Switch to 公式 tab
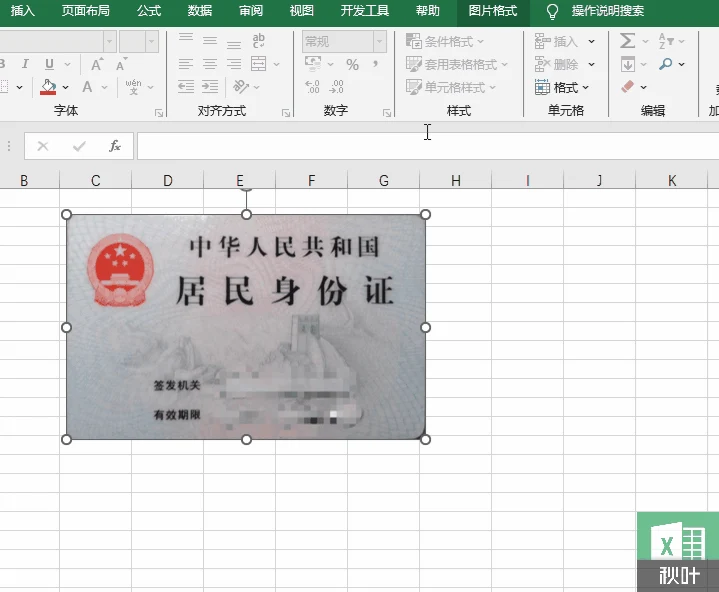The width and height of the screenshot is (719, 592). point(149,11)
